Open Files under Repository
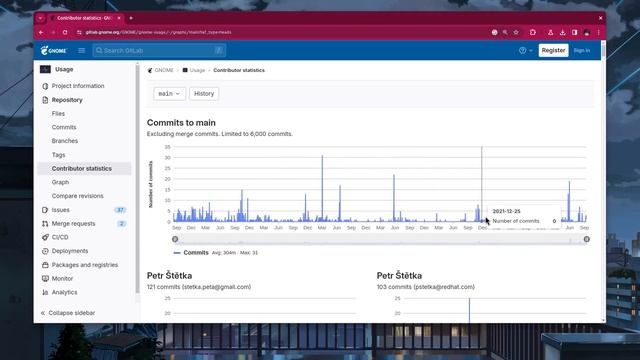The width and height of the screenshot is (640, 360). (x=58, y=113)
